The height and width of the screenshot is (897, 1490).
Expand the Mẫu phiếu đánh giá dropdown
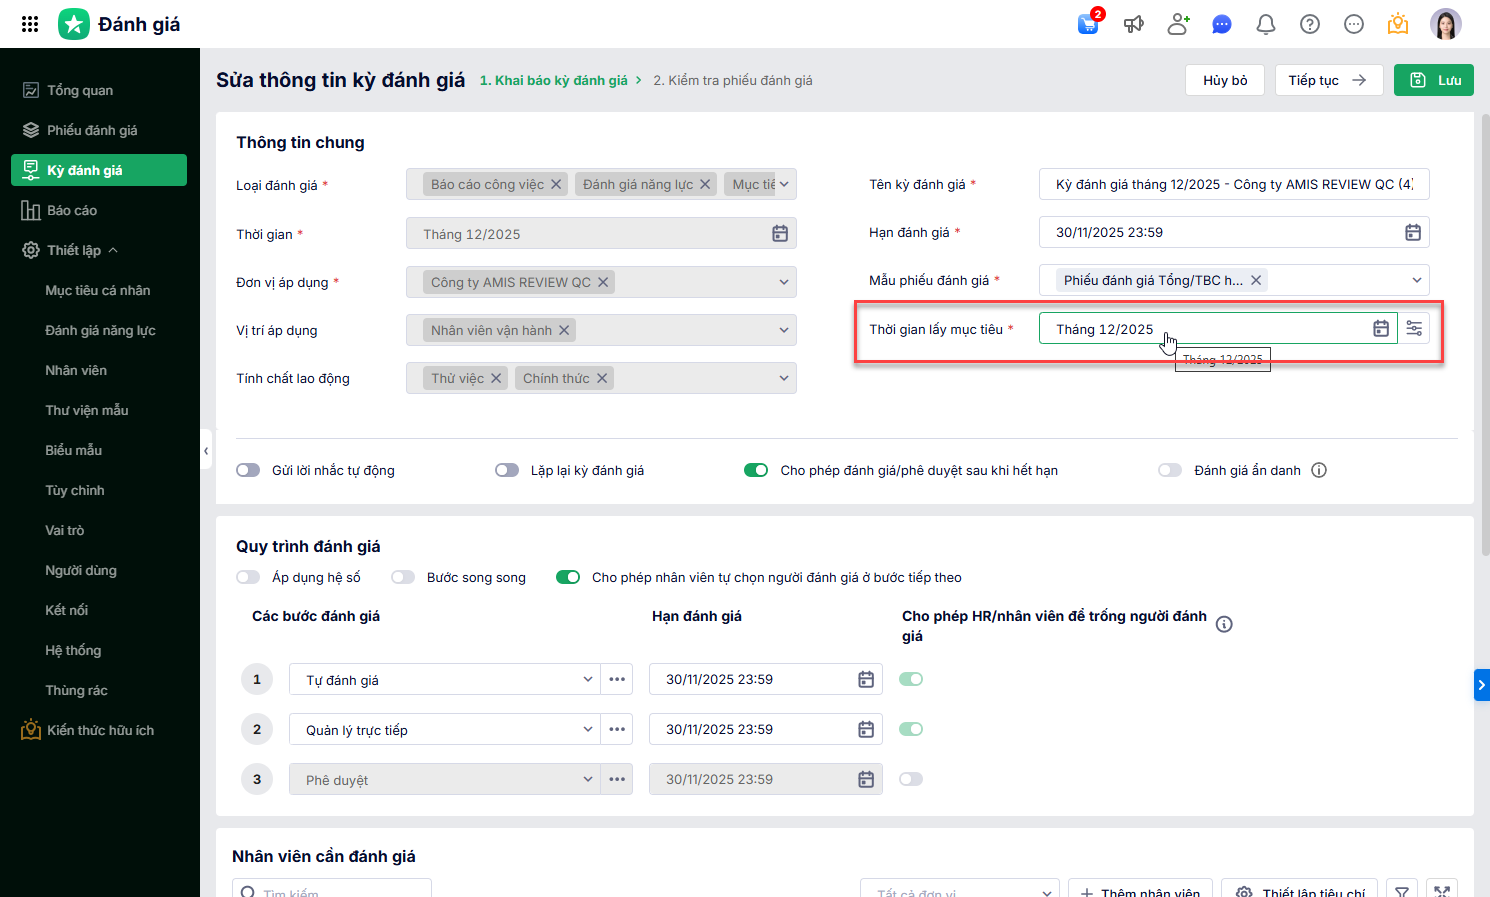pyautogui.click(x=1416, y=281)
